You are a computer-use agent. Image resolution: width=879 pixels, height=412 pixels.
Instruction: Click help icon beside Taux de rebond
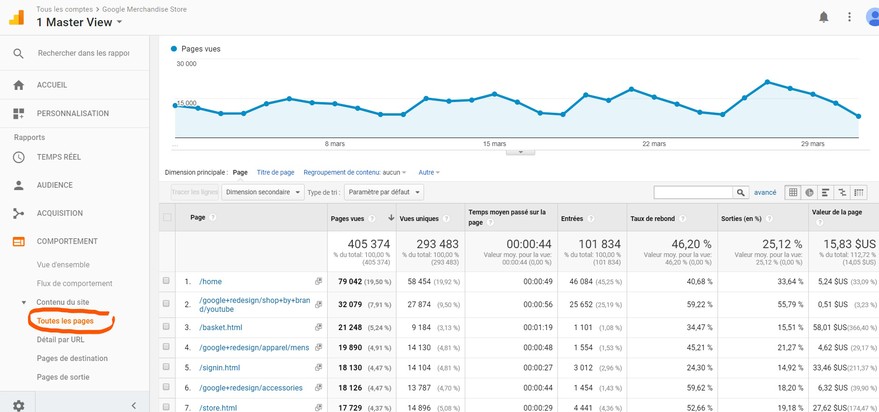click(x=682, y=219)
